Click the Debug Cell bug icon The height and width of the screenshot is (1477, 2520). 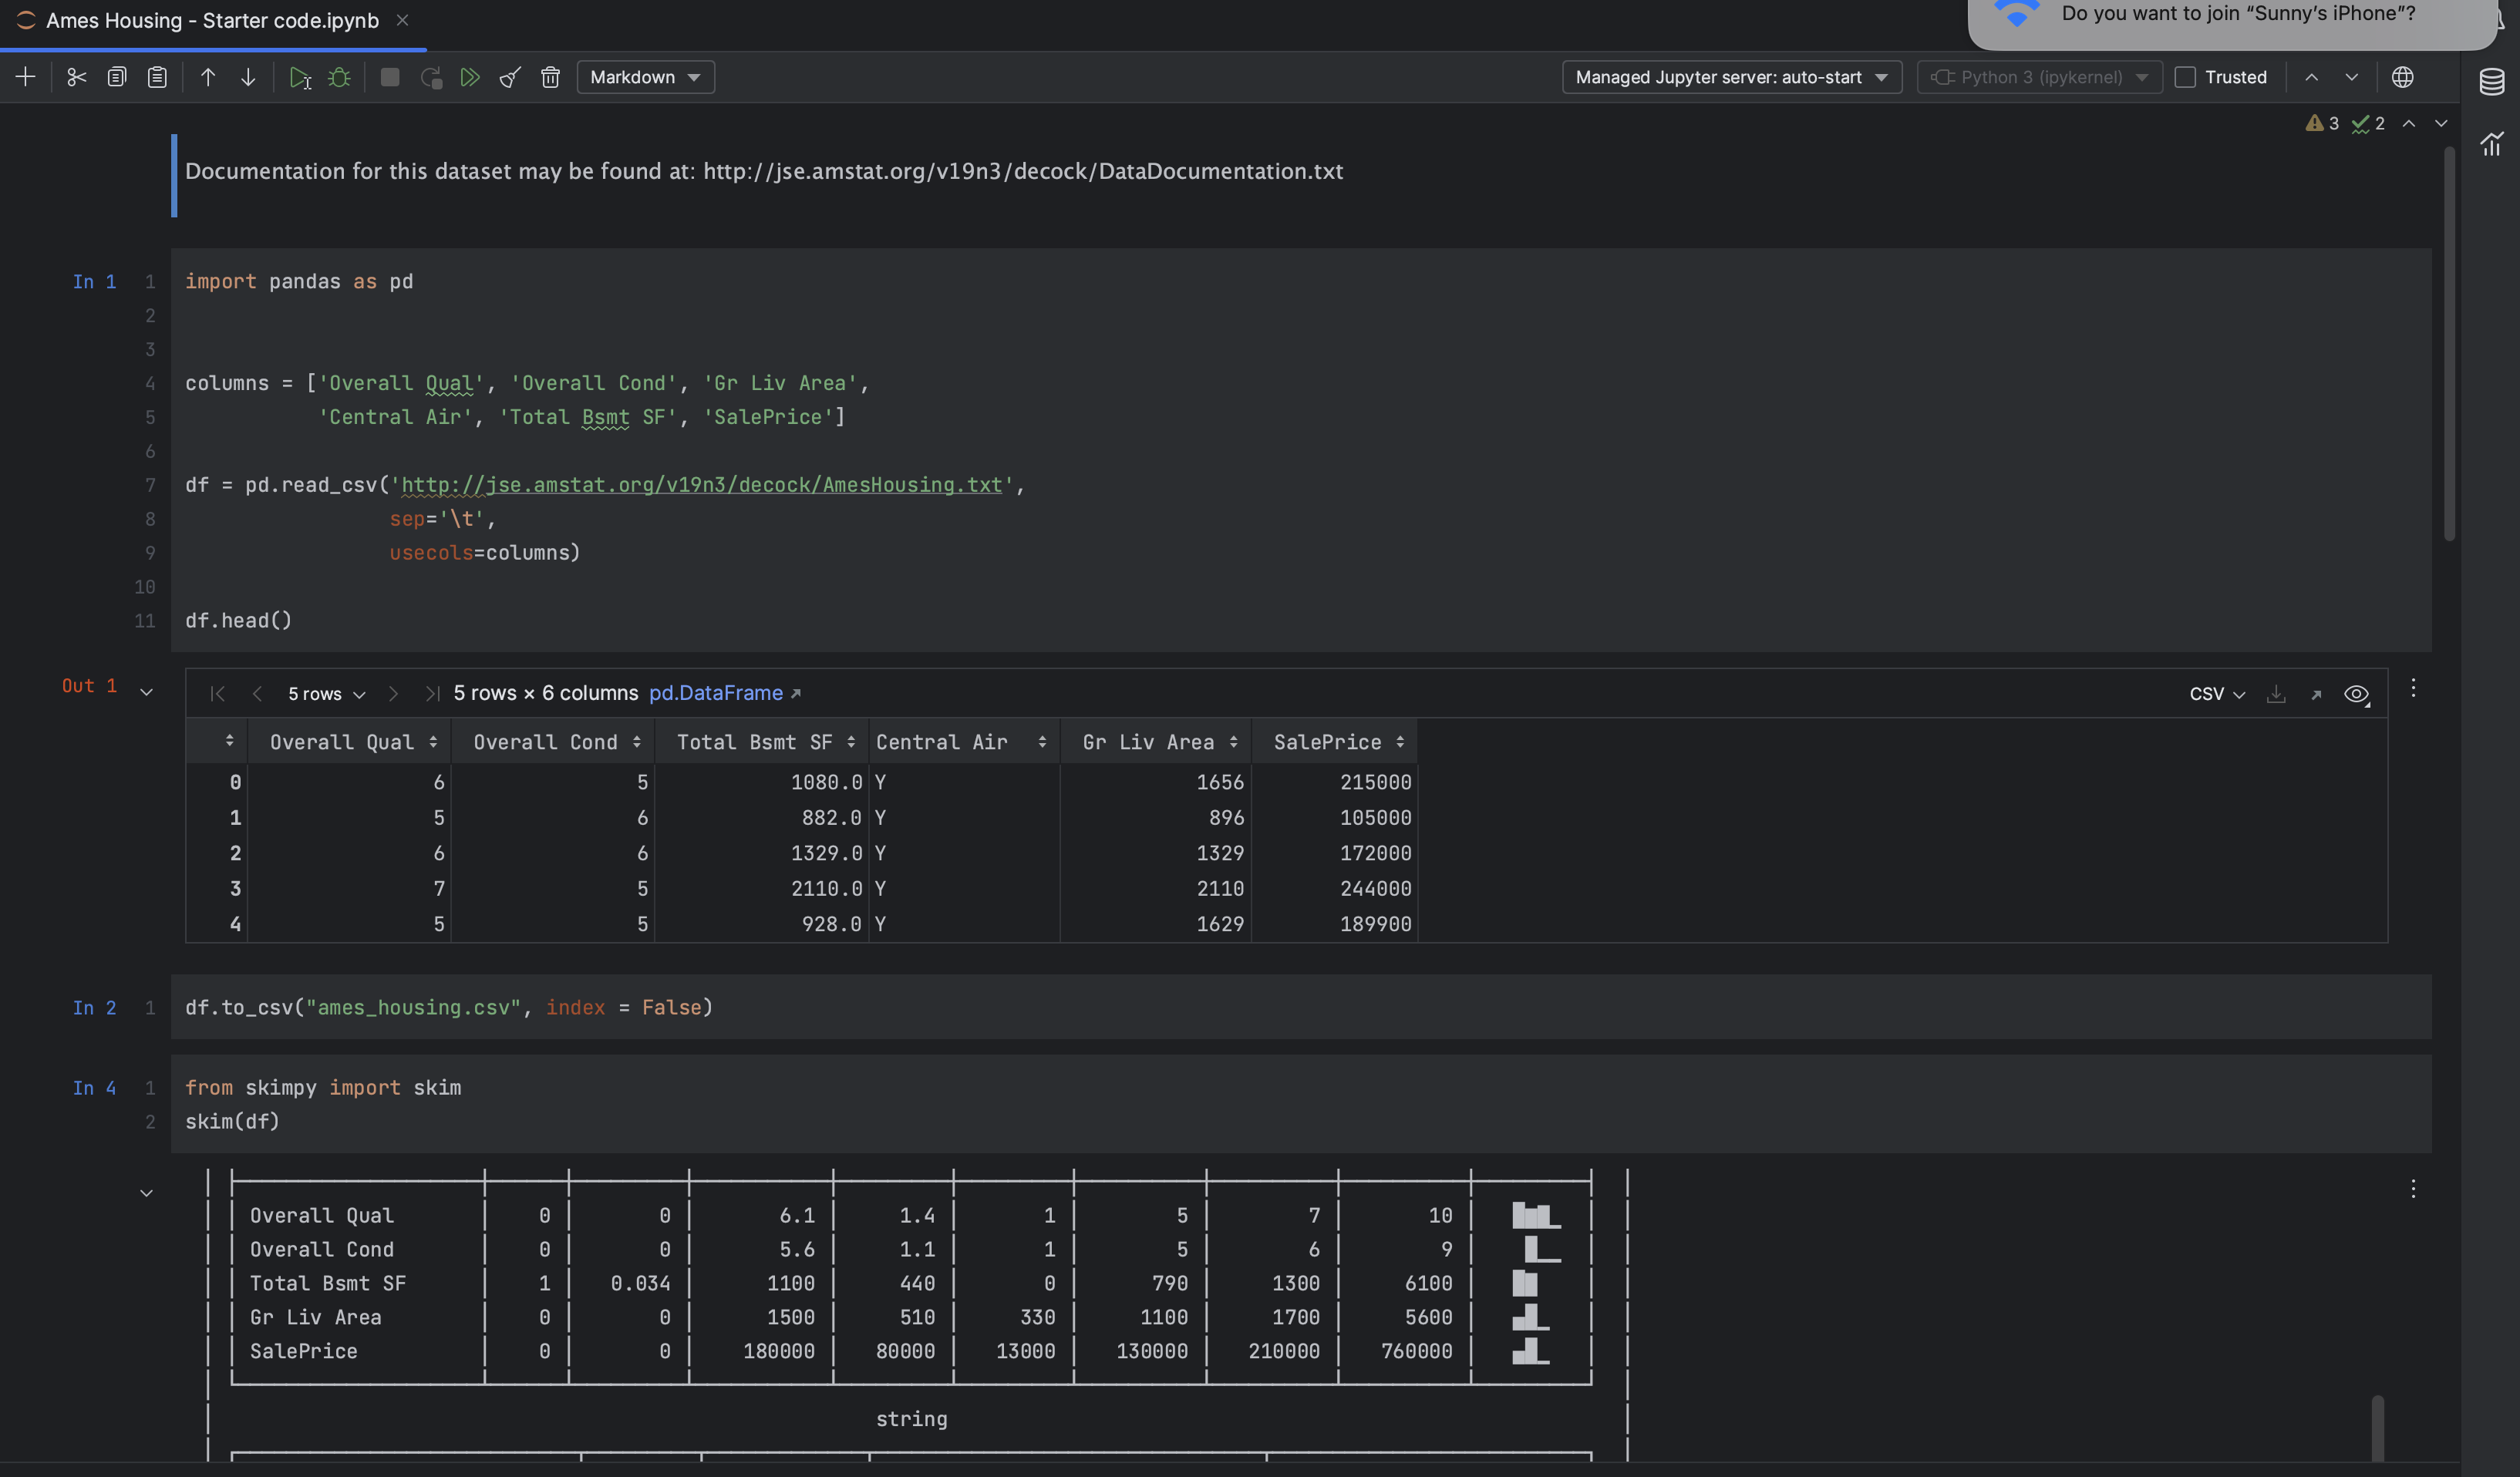pos(339,77)
